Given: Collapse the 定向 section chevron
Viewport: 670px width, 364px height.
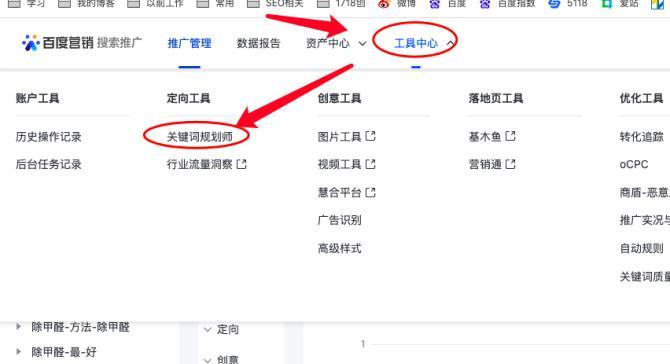Looking at the screenshot, I should click(207, 329).
